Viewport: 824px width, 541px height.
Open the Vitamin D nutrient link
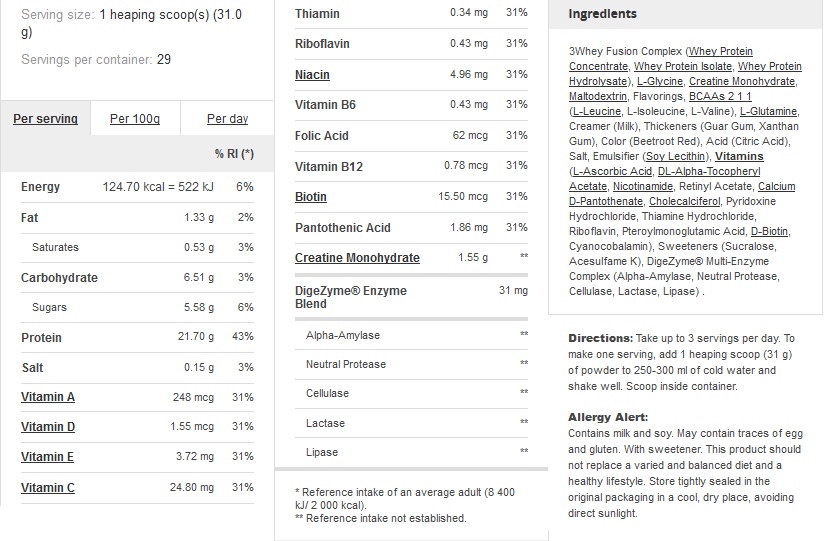pos(48,427)
